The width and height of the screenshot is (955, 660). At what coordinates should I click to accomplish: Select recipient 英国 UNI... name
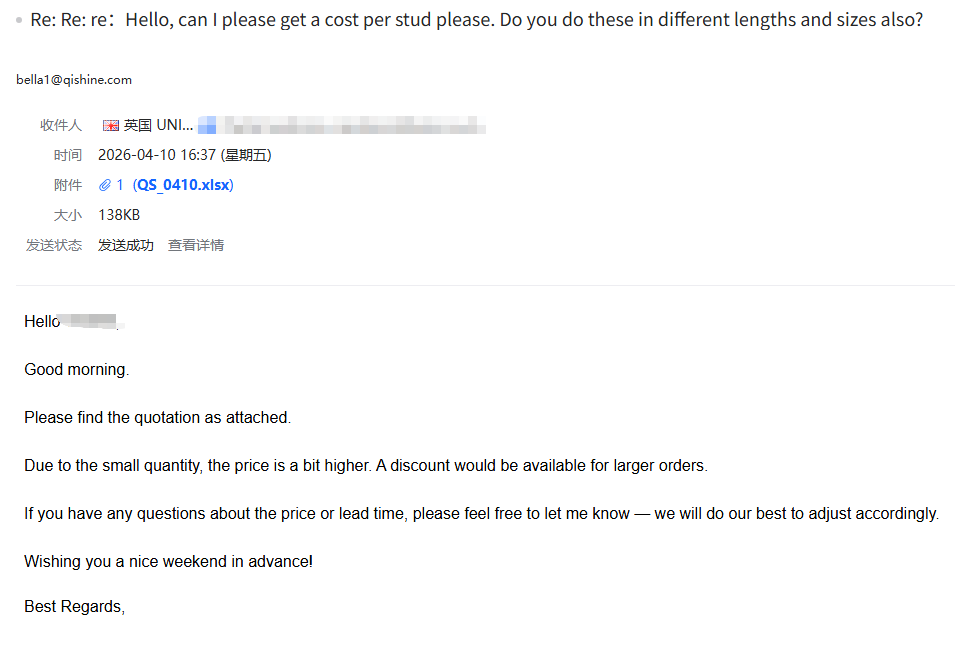click(x=158, y=125)
